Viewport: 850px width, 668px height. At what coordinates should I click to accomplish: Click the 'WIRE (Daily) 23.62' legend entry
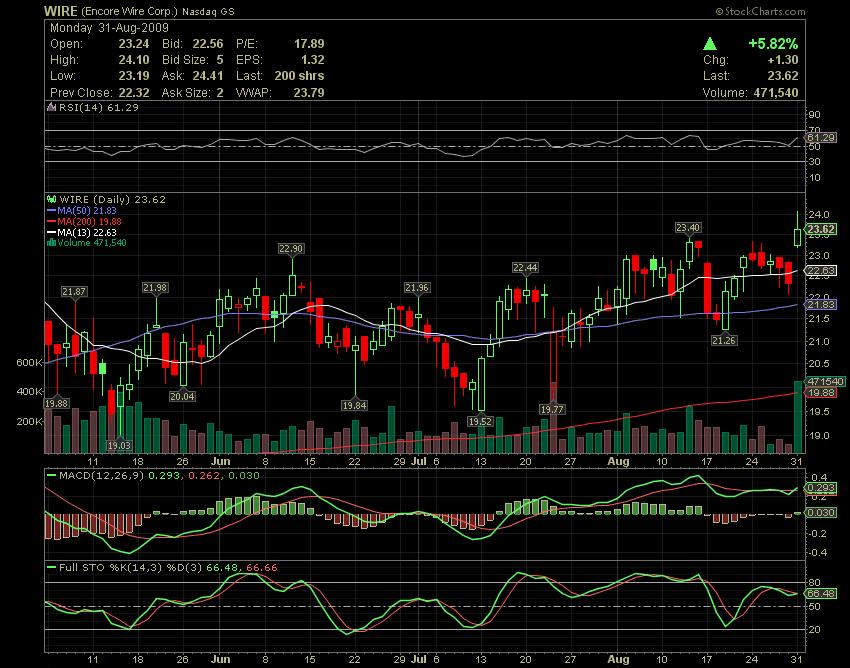(x=112, y=200)
